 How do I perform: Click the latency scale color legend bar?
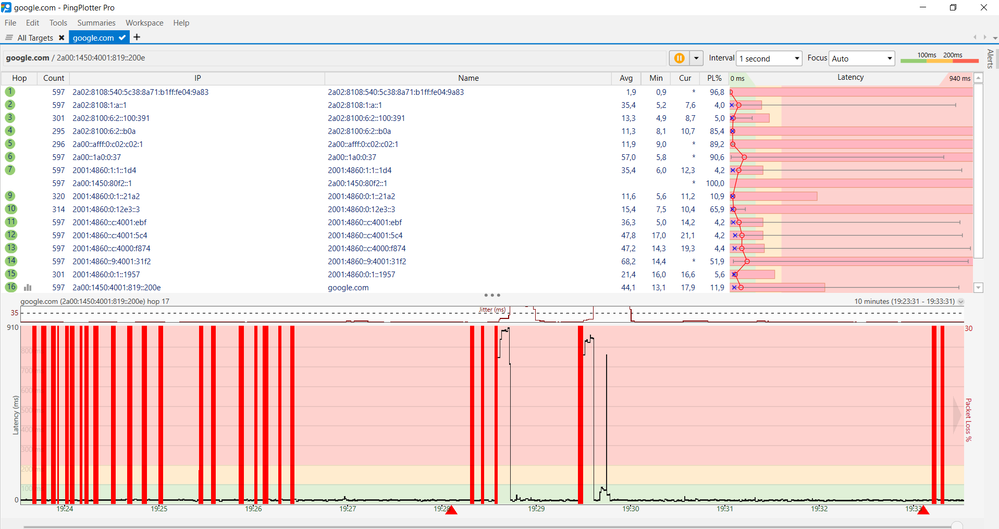939,63
